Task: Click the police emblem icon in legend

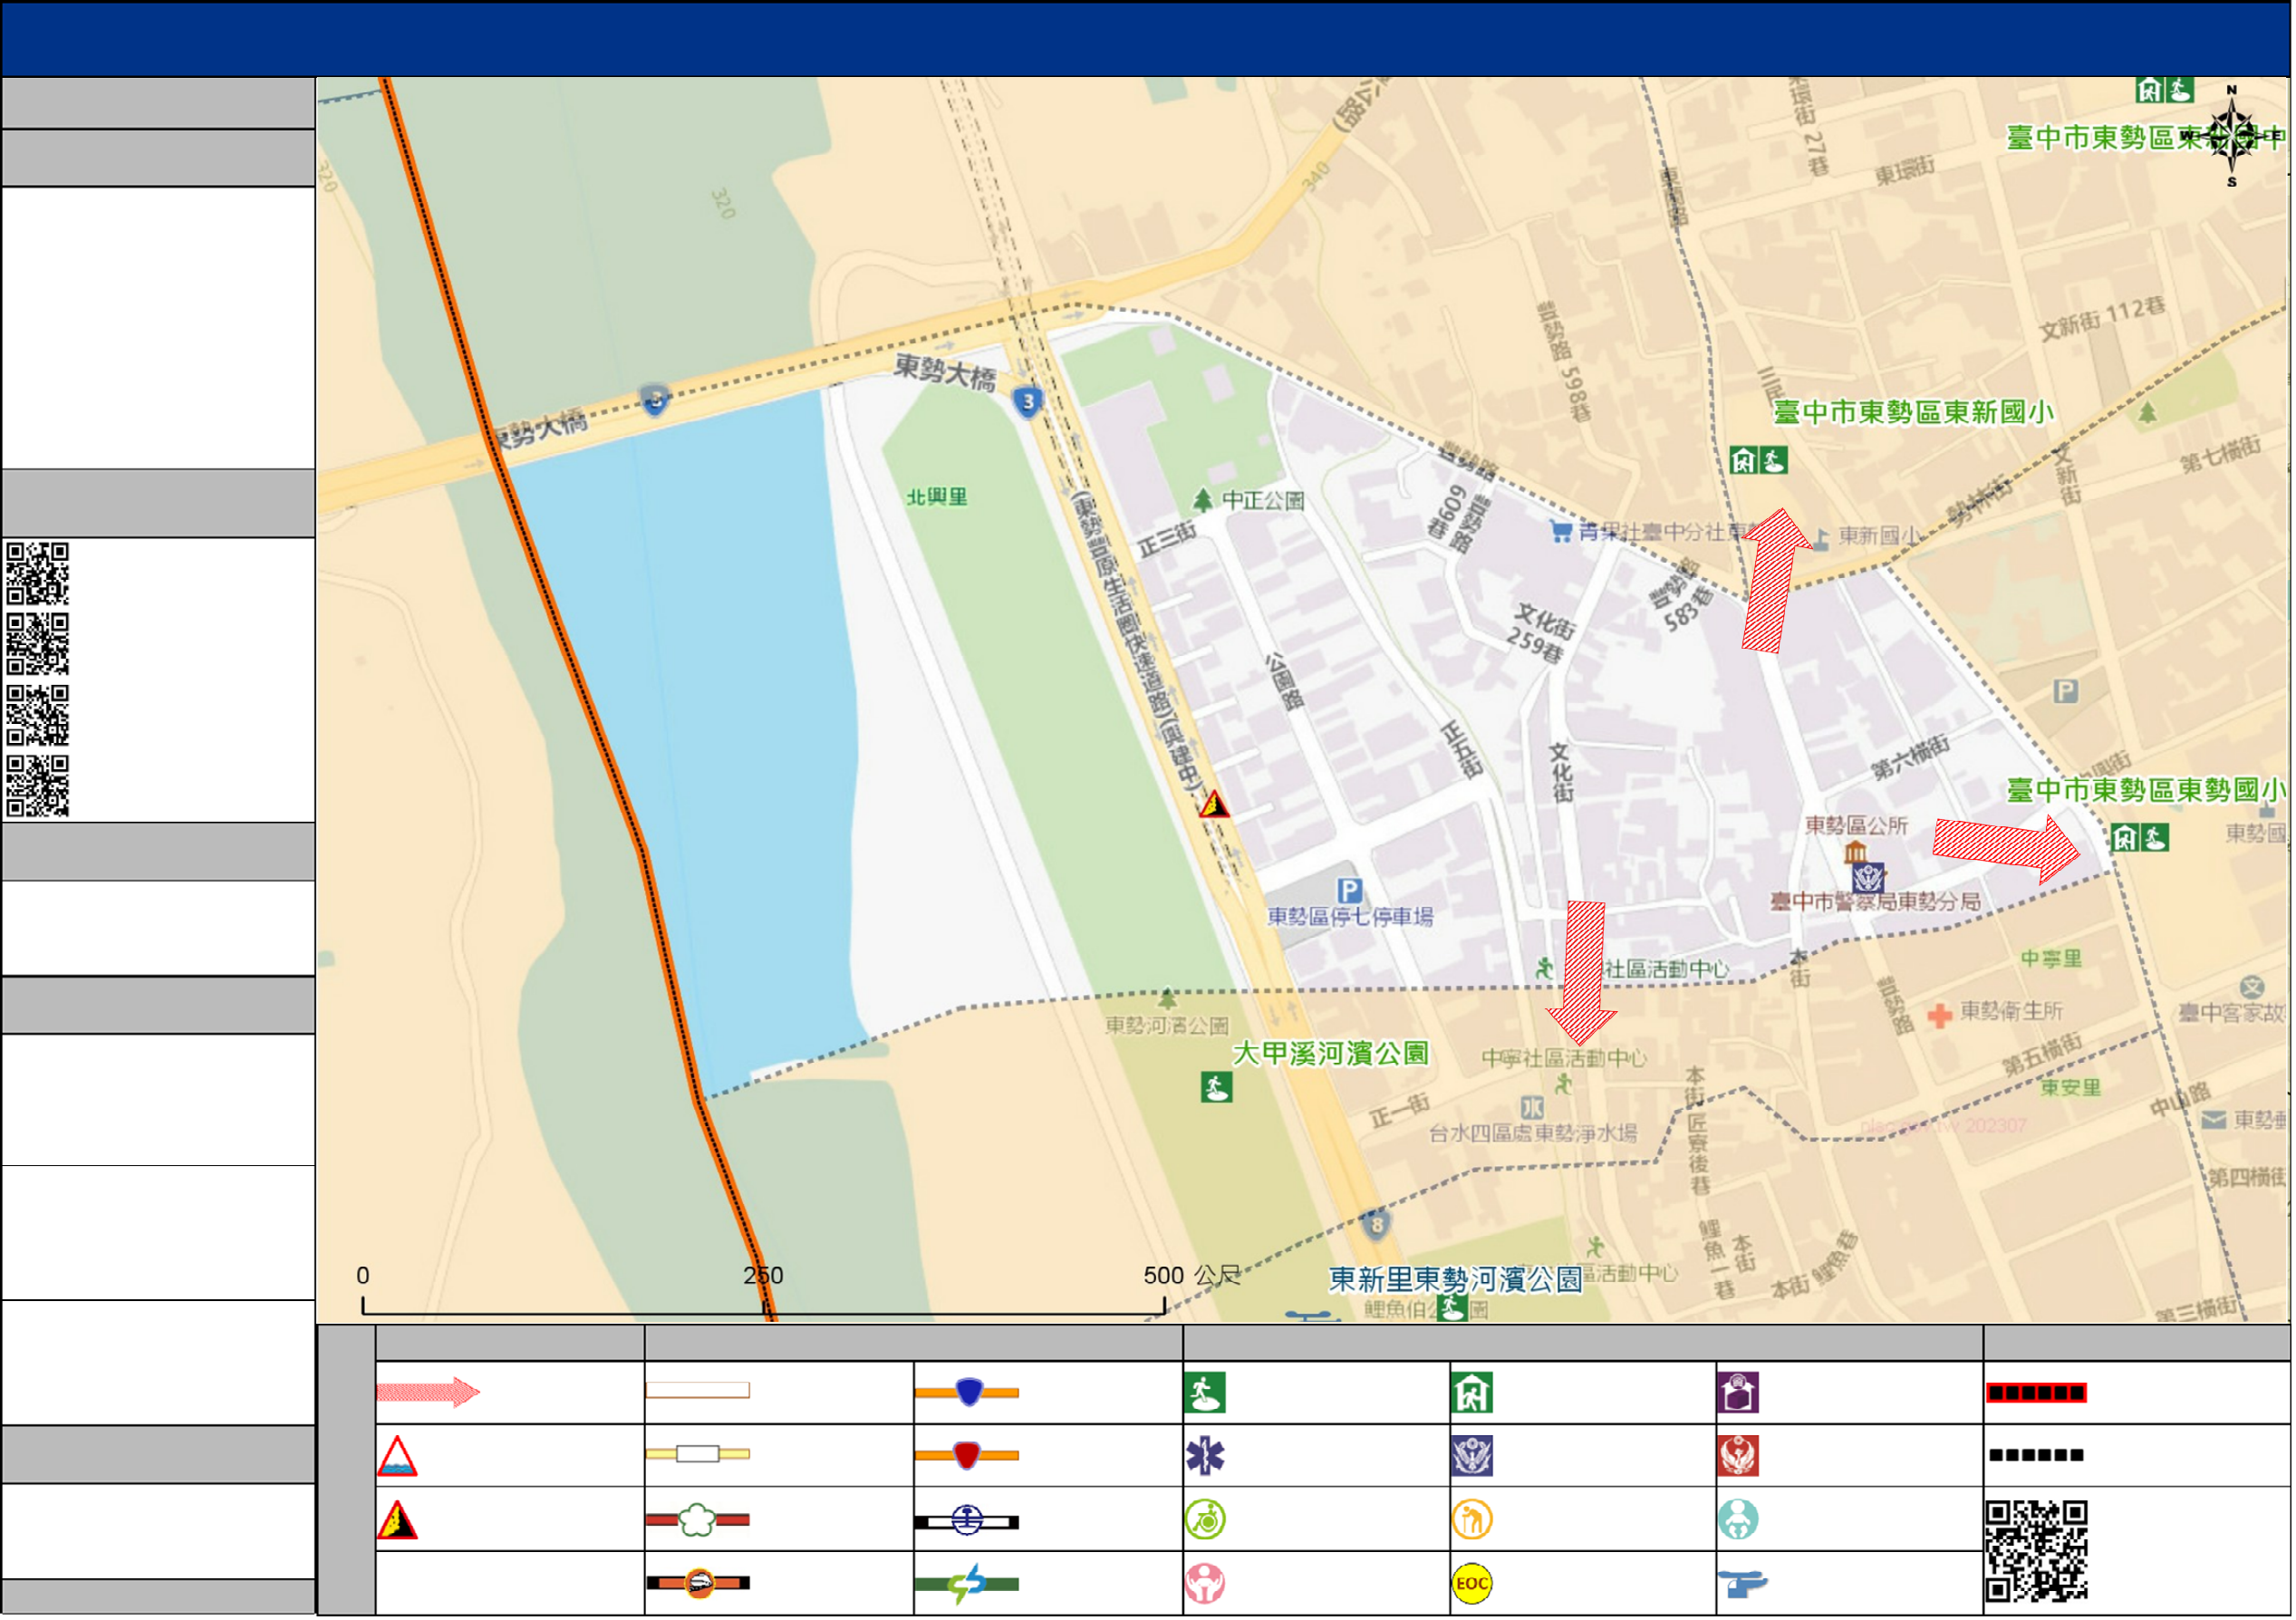Action: [x=1473, y=1456]
